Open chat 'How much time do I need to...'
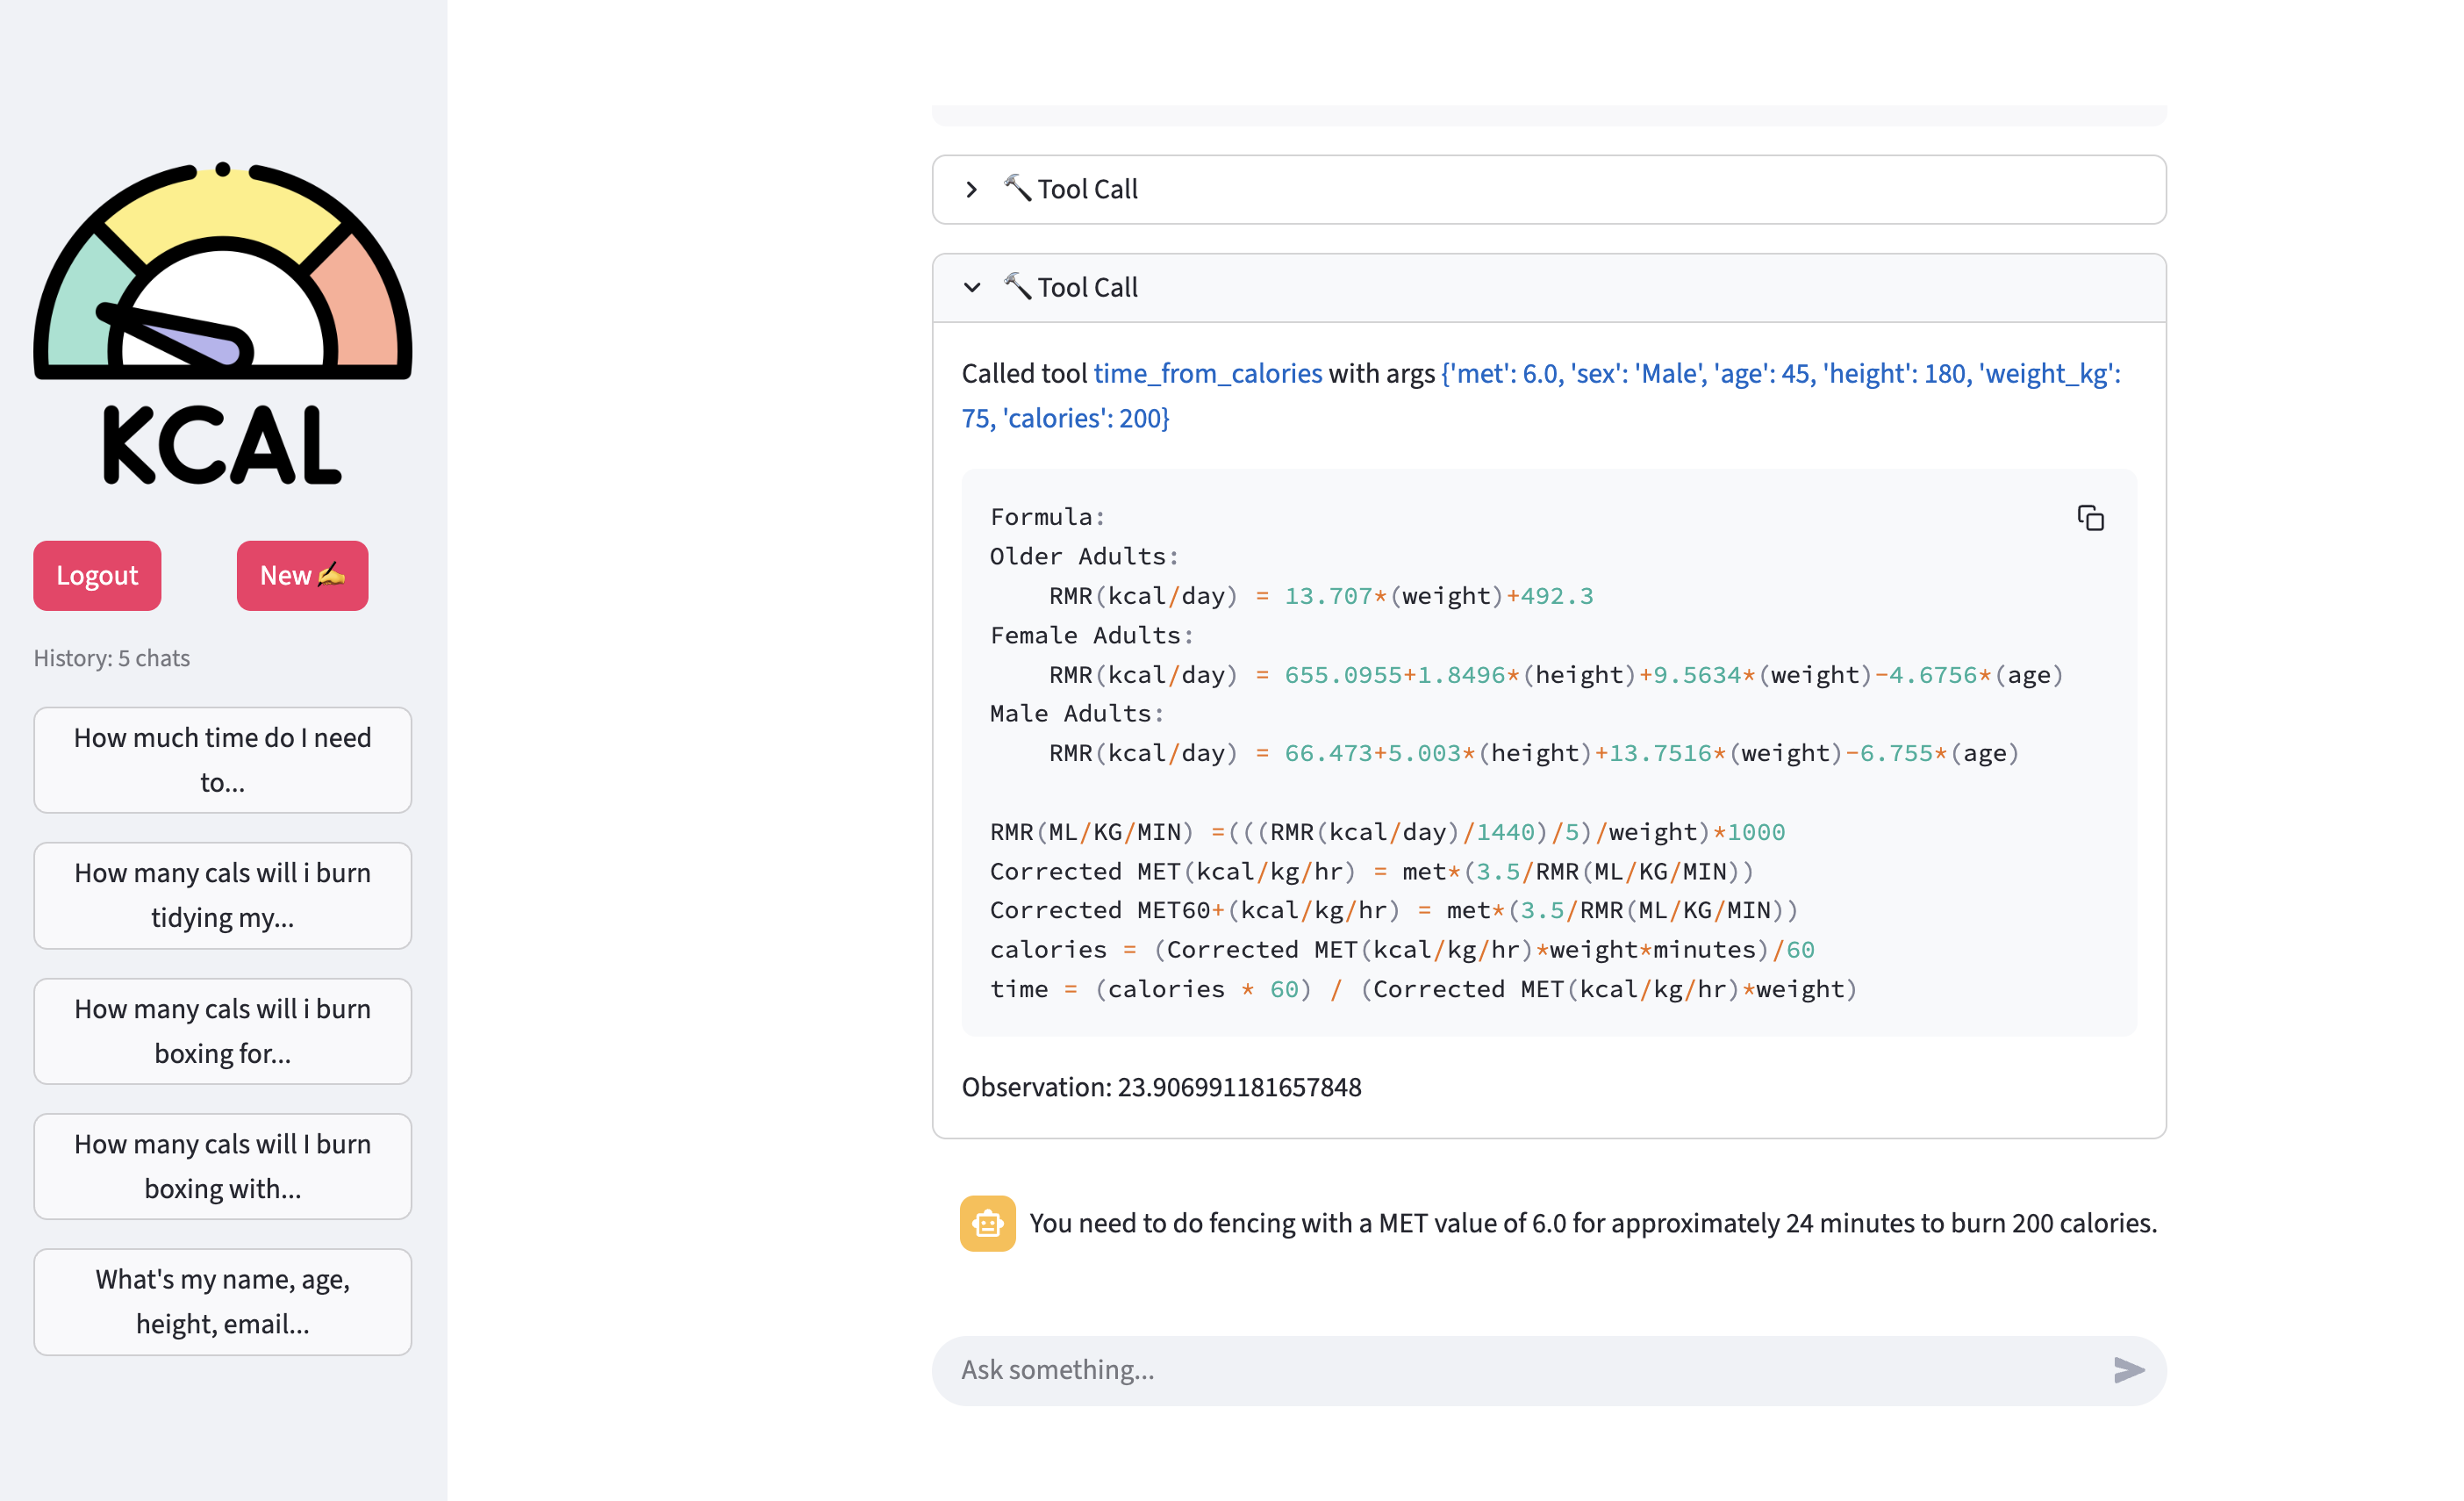Screen dimensions: 2464x1501 pyautogui.click(x=222, y=760)
